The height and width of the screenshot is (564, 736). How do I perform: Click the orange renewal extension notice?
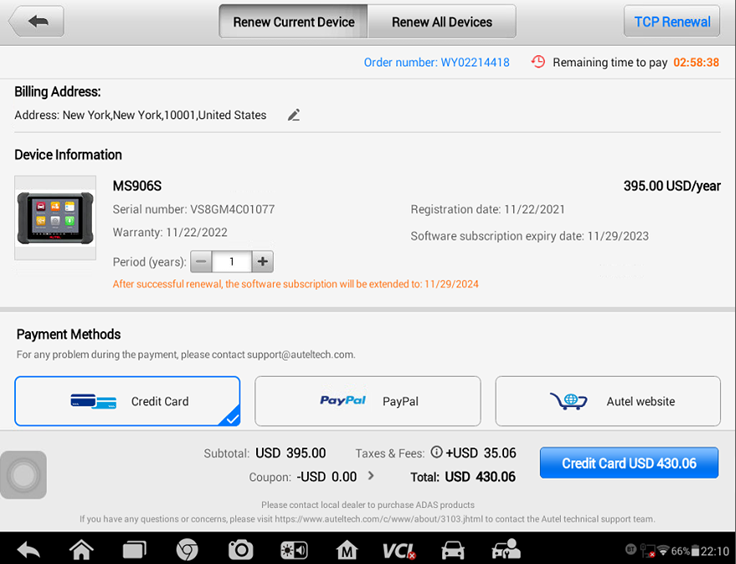(295, 284)
